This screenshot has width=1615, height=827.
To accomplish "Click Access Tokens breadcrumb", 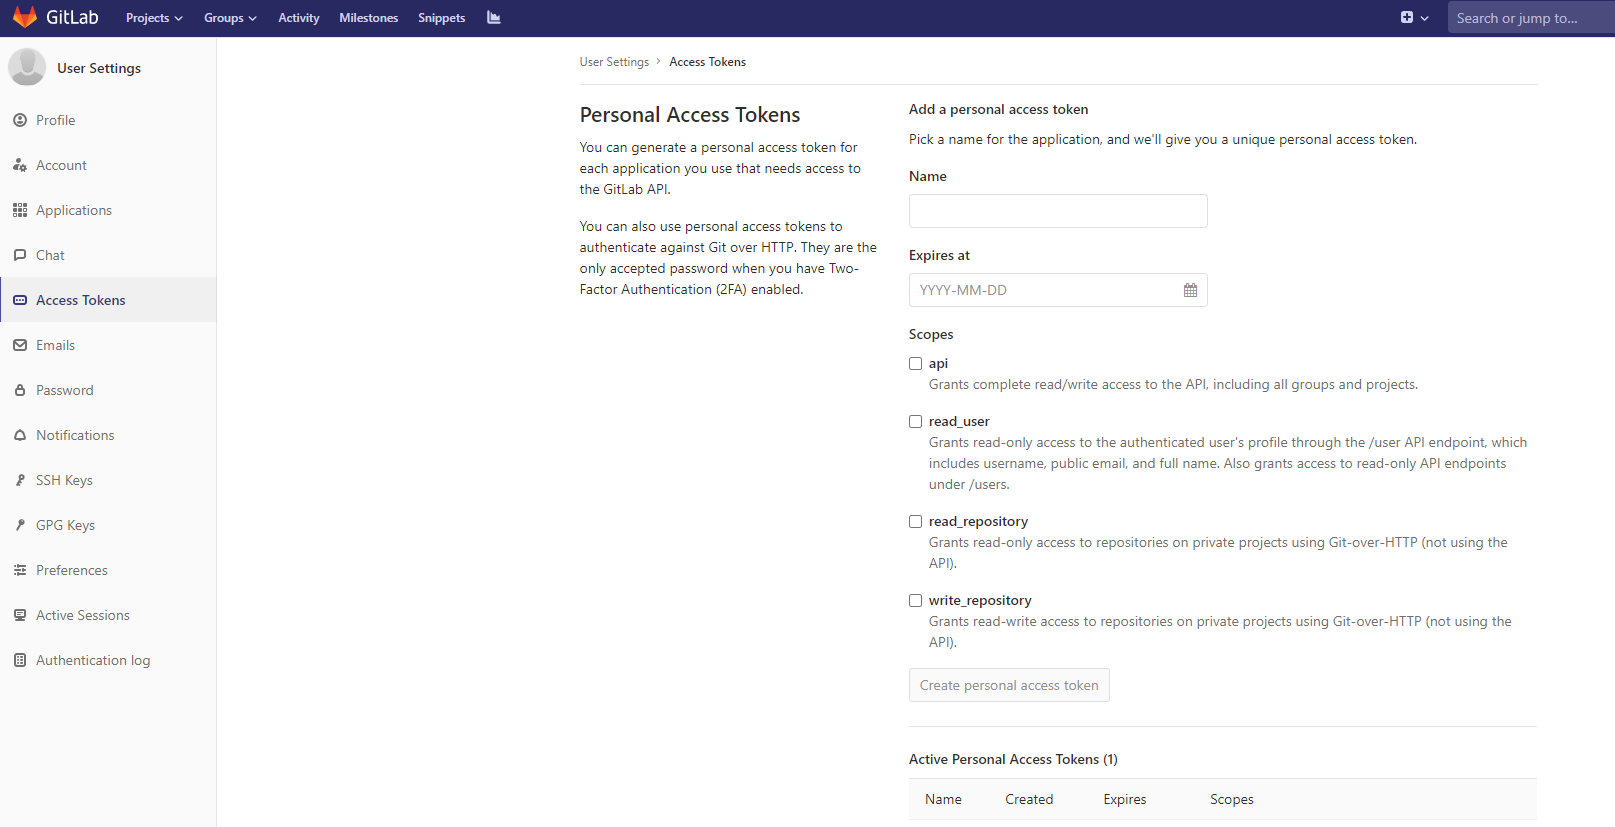I will pos(707,62).
